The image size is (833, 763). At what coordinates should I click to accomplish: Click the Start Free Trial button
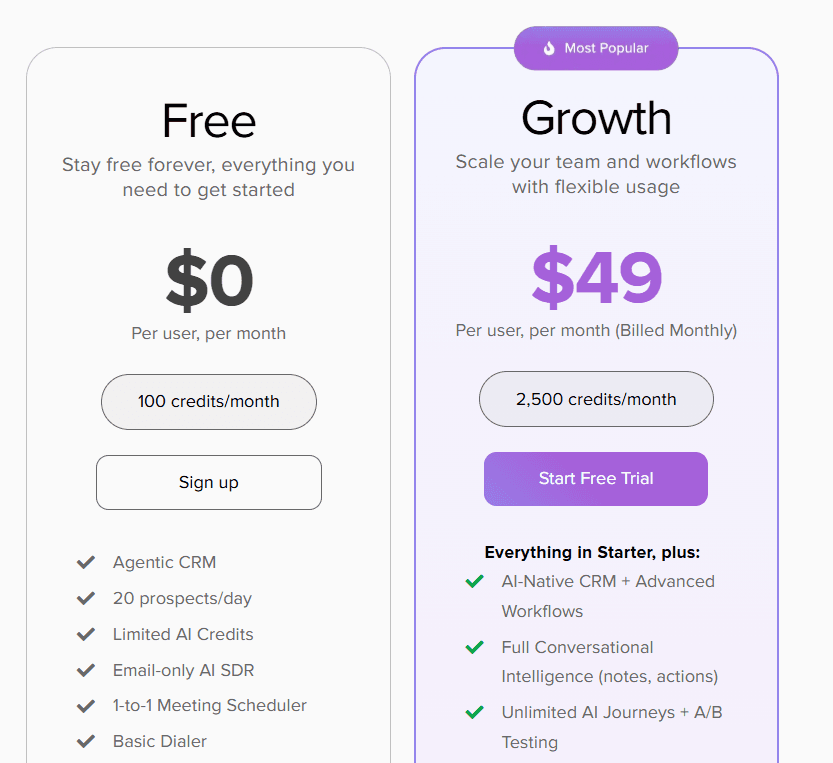pos(595,479)
